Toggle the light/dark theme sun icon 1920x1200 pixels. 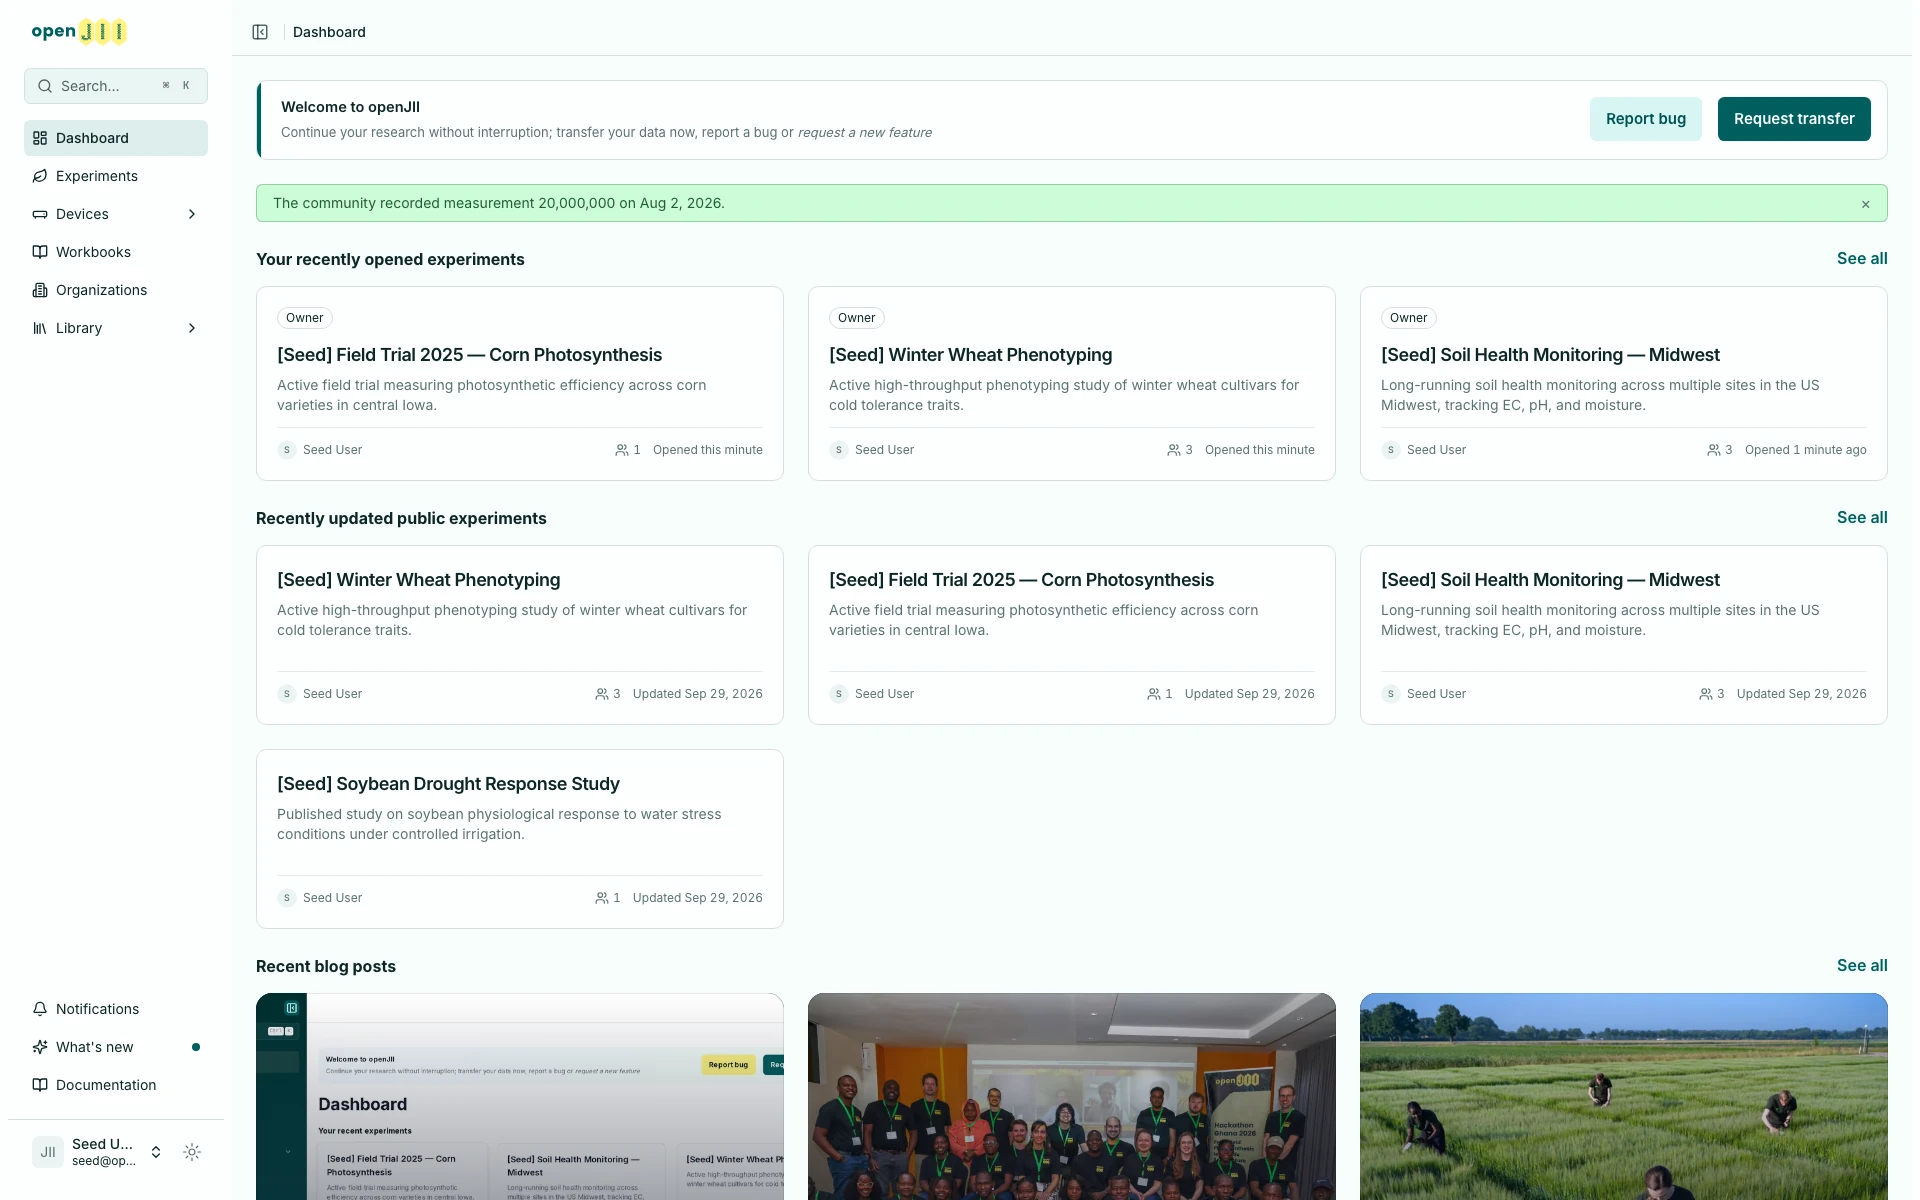[x=192, y=1152]
